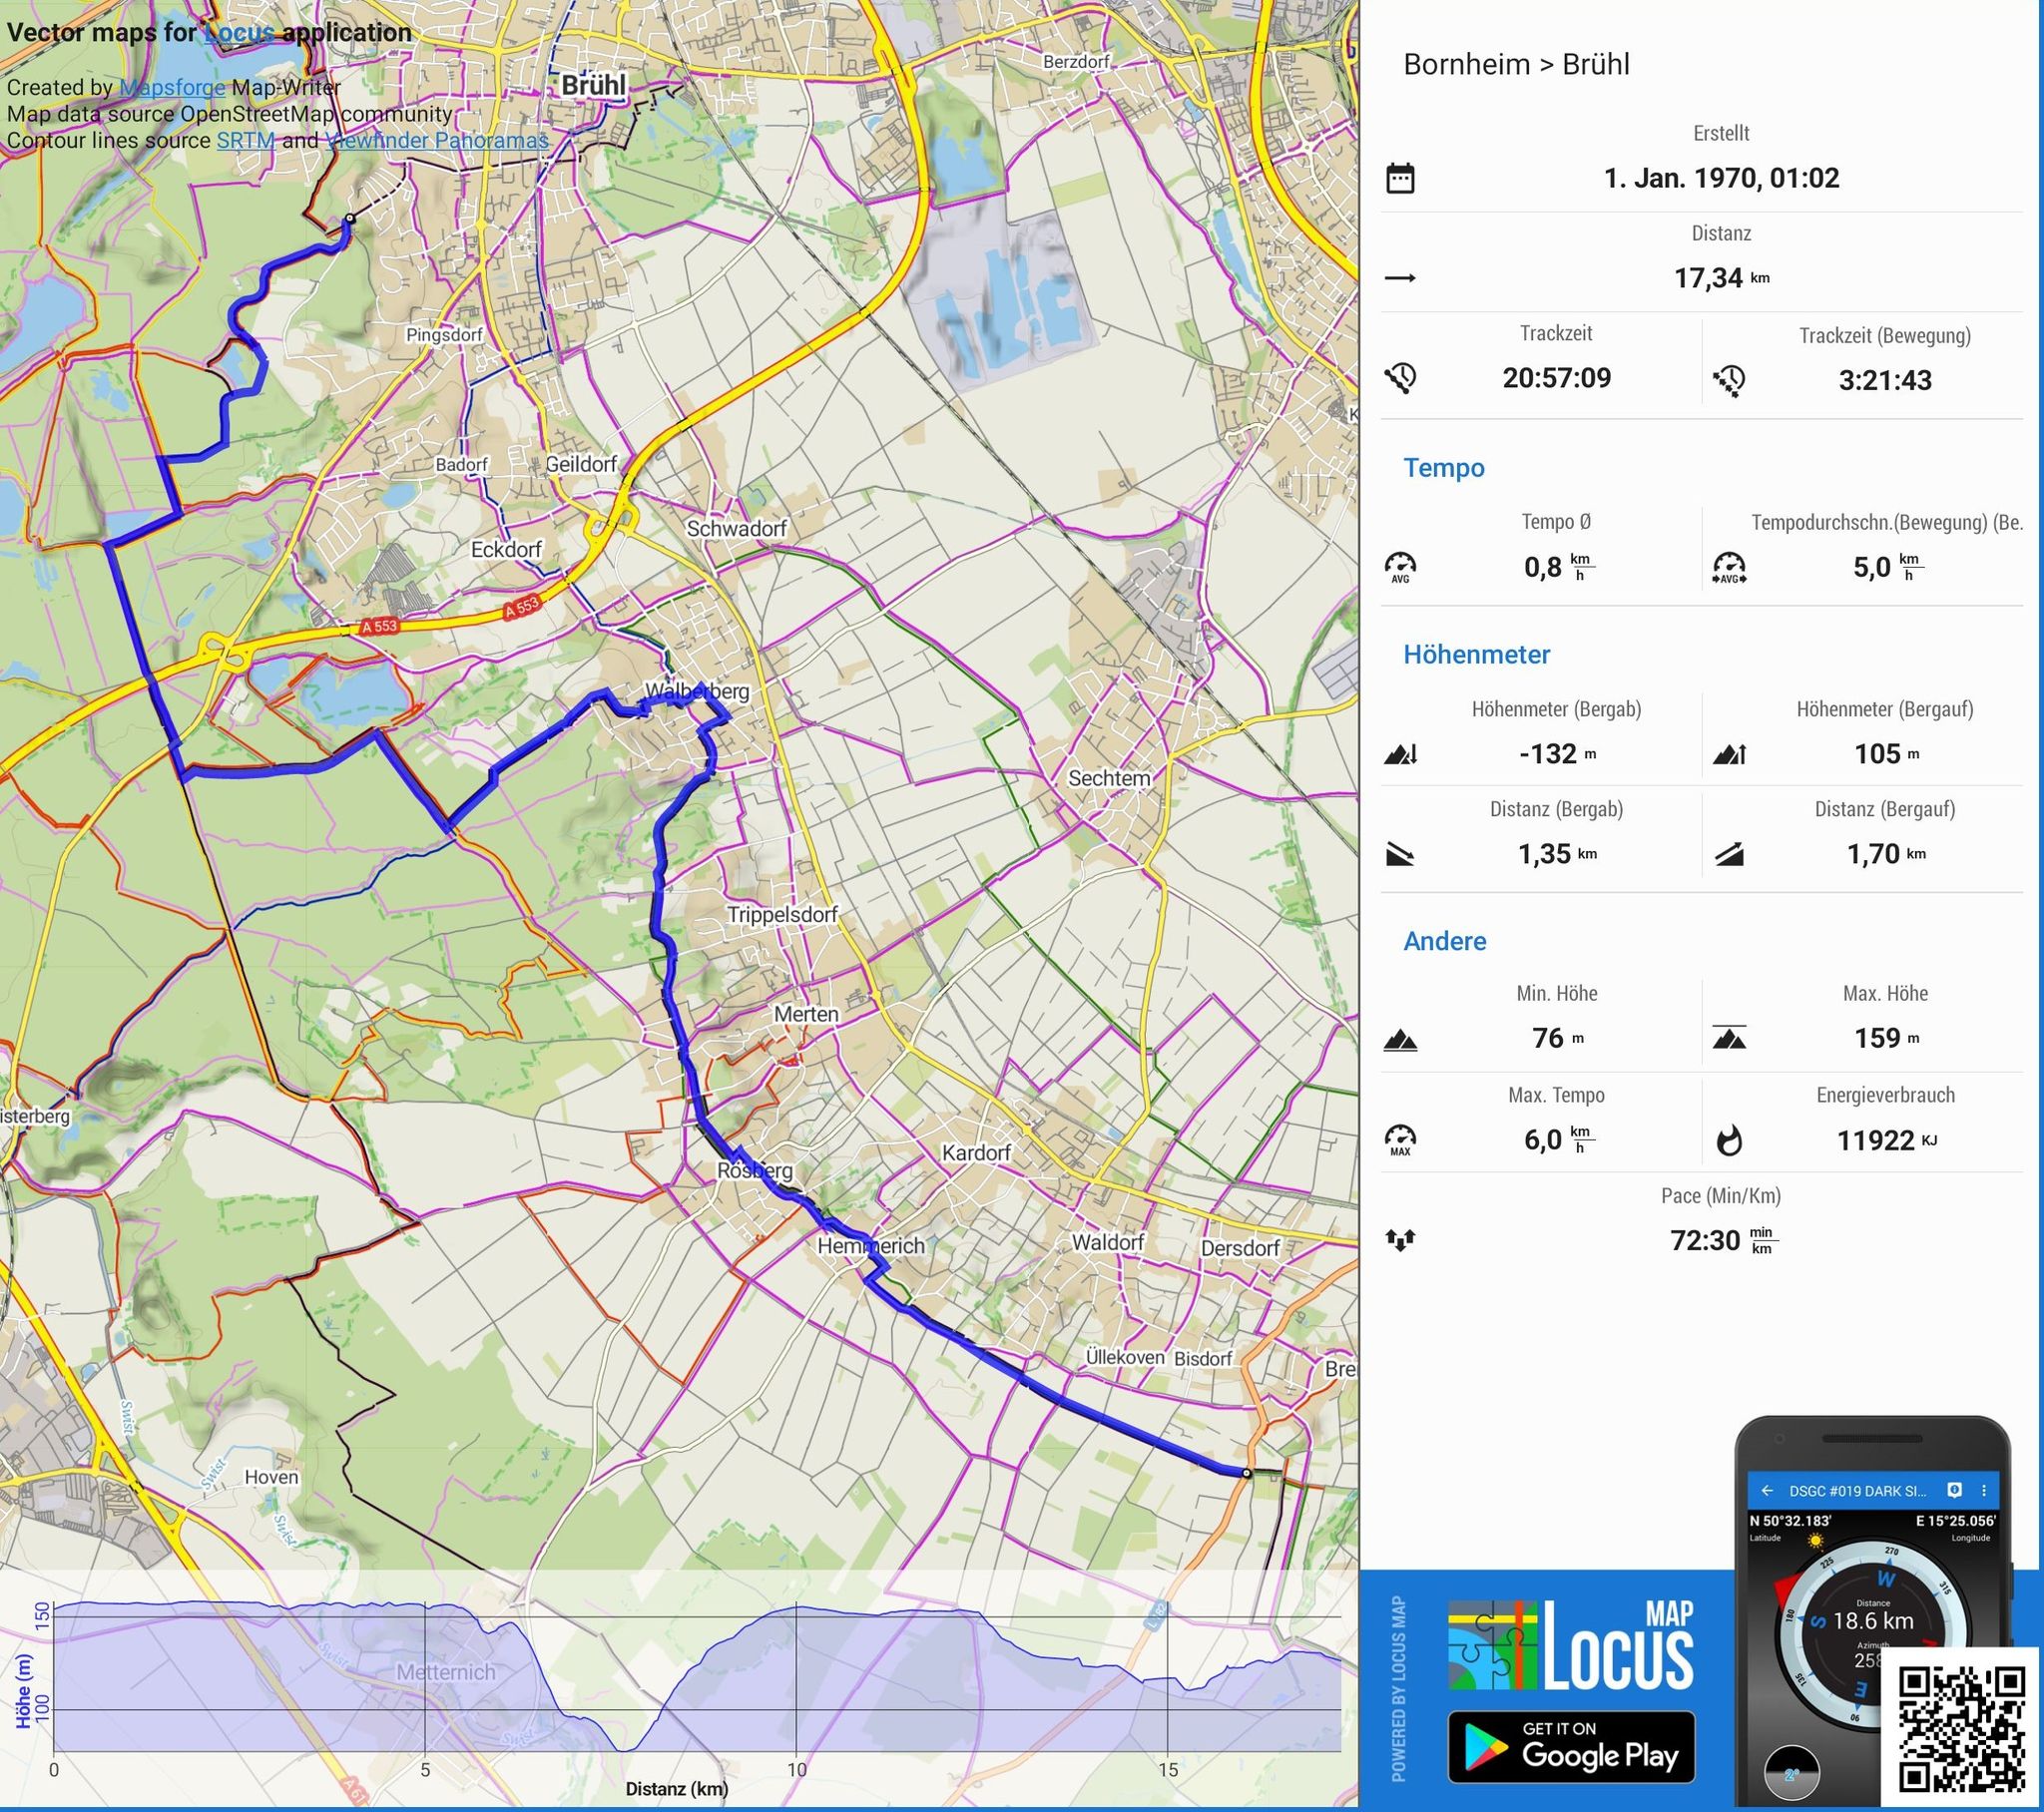Click the Walberberg label on map
2044x1812 pixels.
pos(697,691)
